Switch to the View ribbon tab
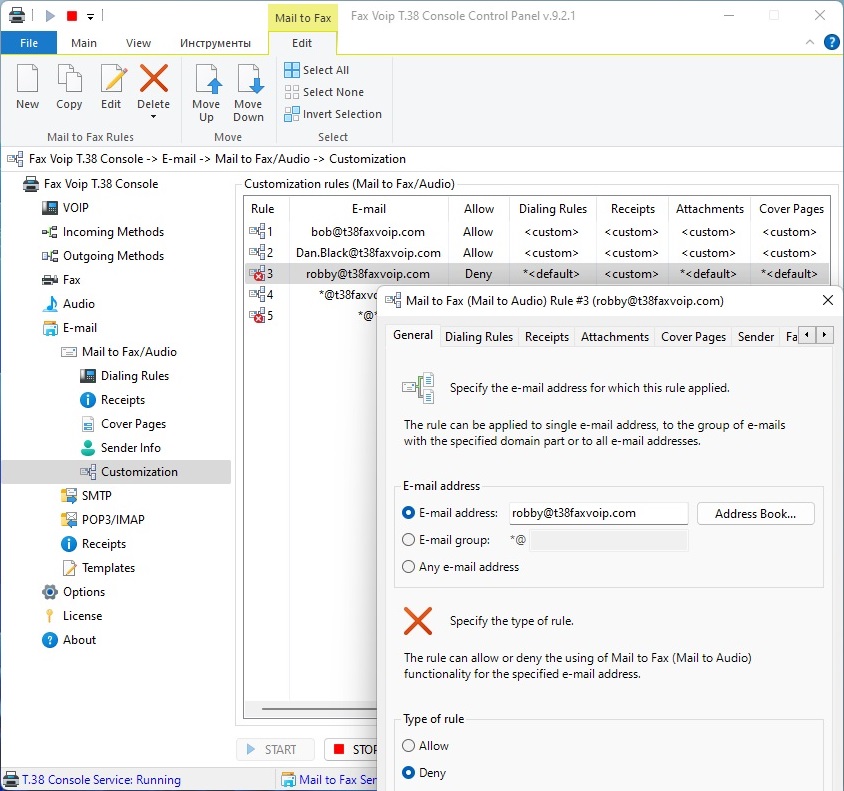Screen dimensions: 844x791 (138, 43)
